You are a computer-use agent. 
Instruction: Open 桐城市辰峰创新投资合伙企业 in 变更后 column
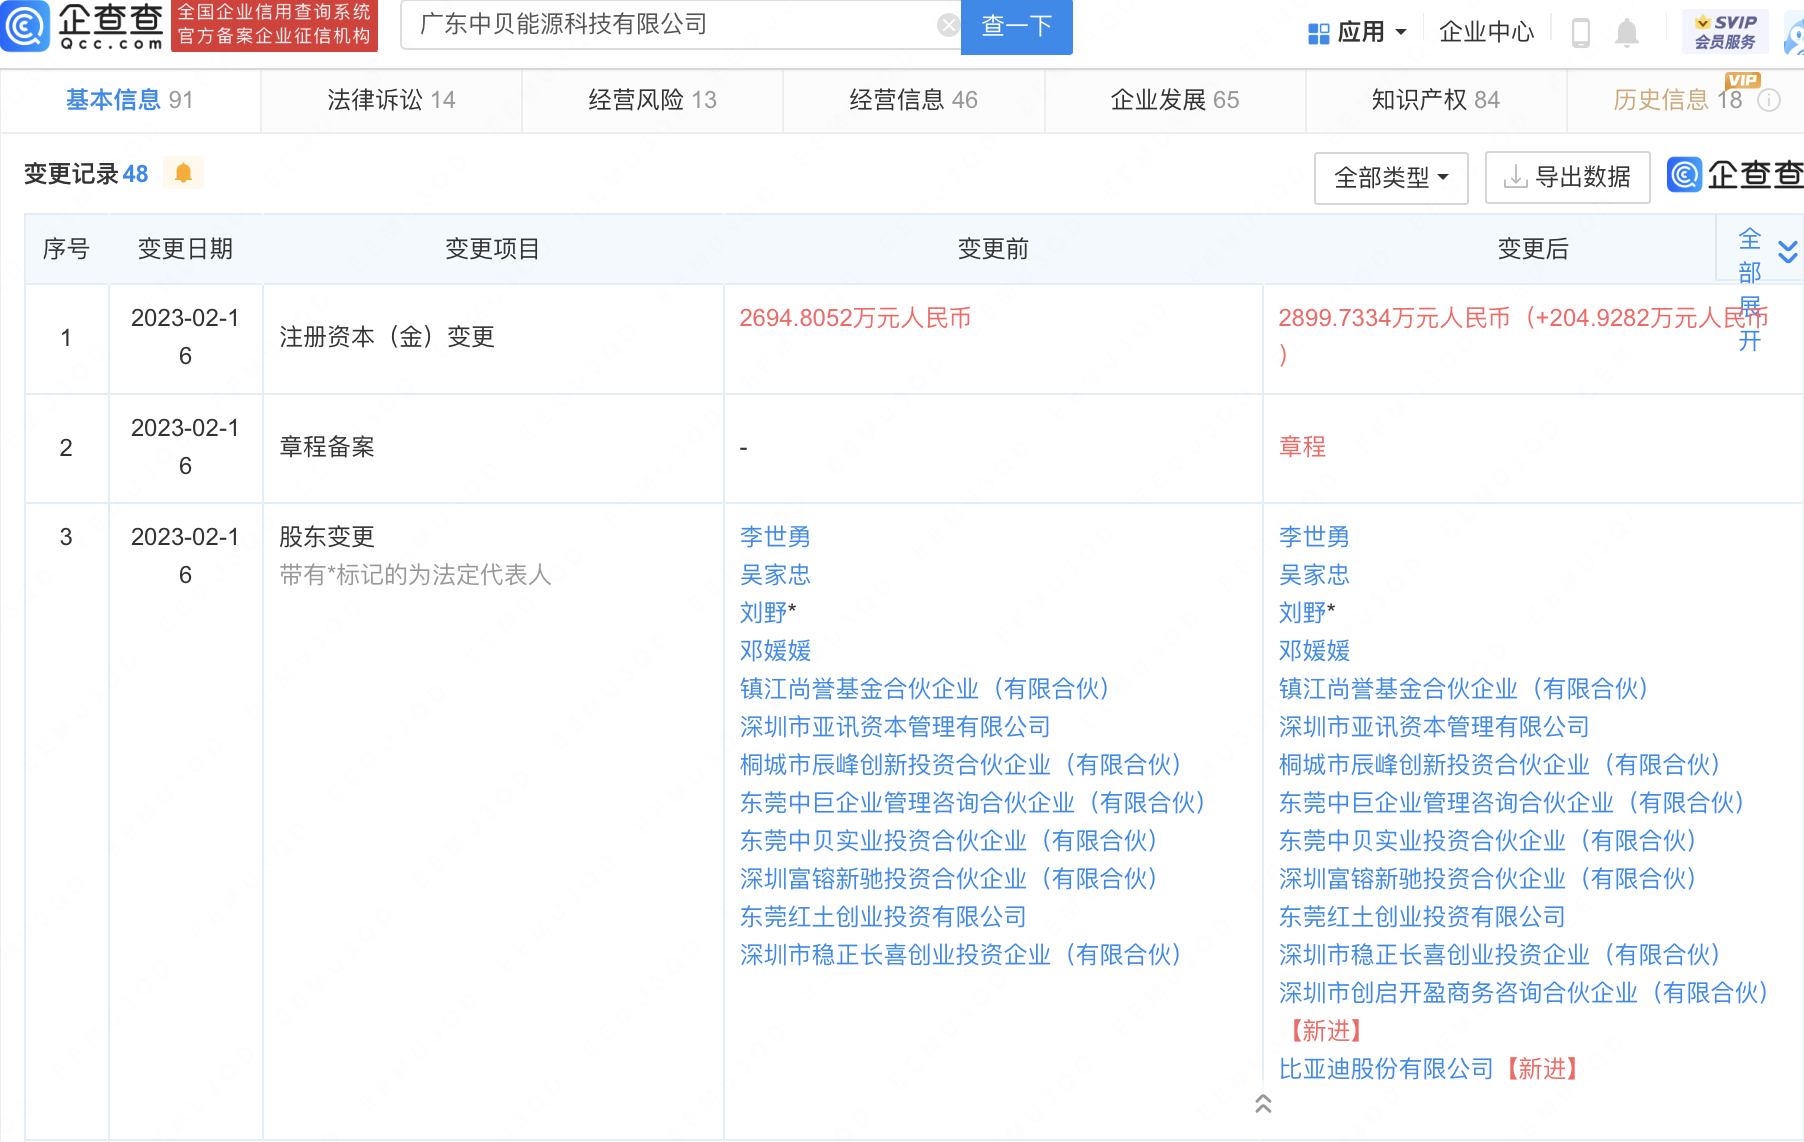(1503, 765)
